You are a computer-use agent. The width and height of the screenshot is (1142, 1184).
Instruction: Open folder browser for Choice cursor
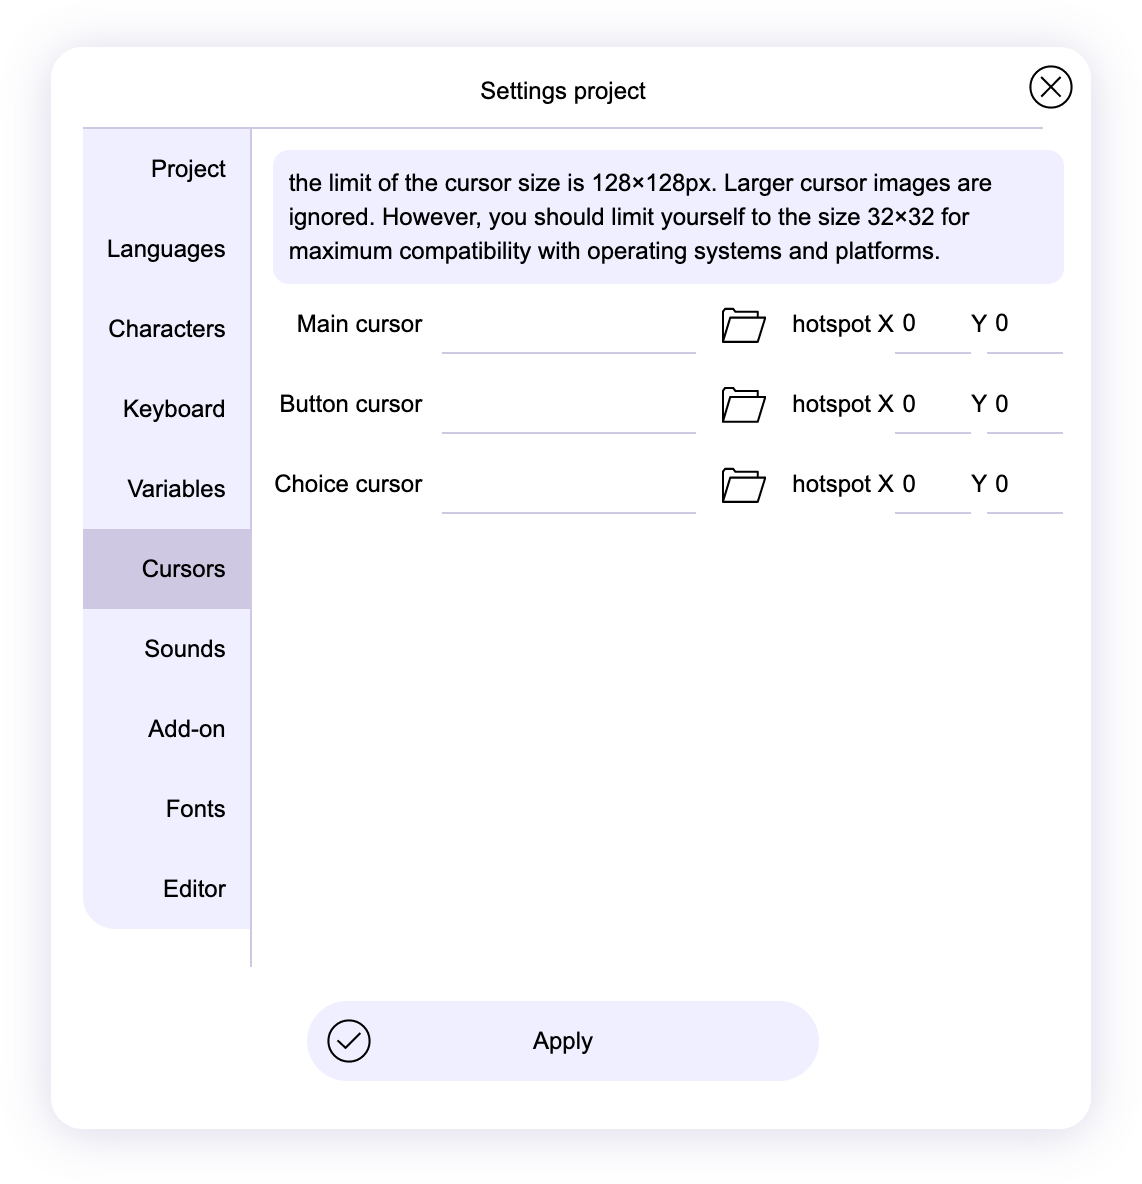(743, 485)
